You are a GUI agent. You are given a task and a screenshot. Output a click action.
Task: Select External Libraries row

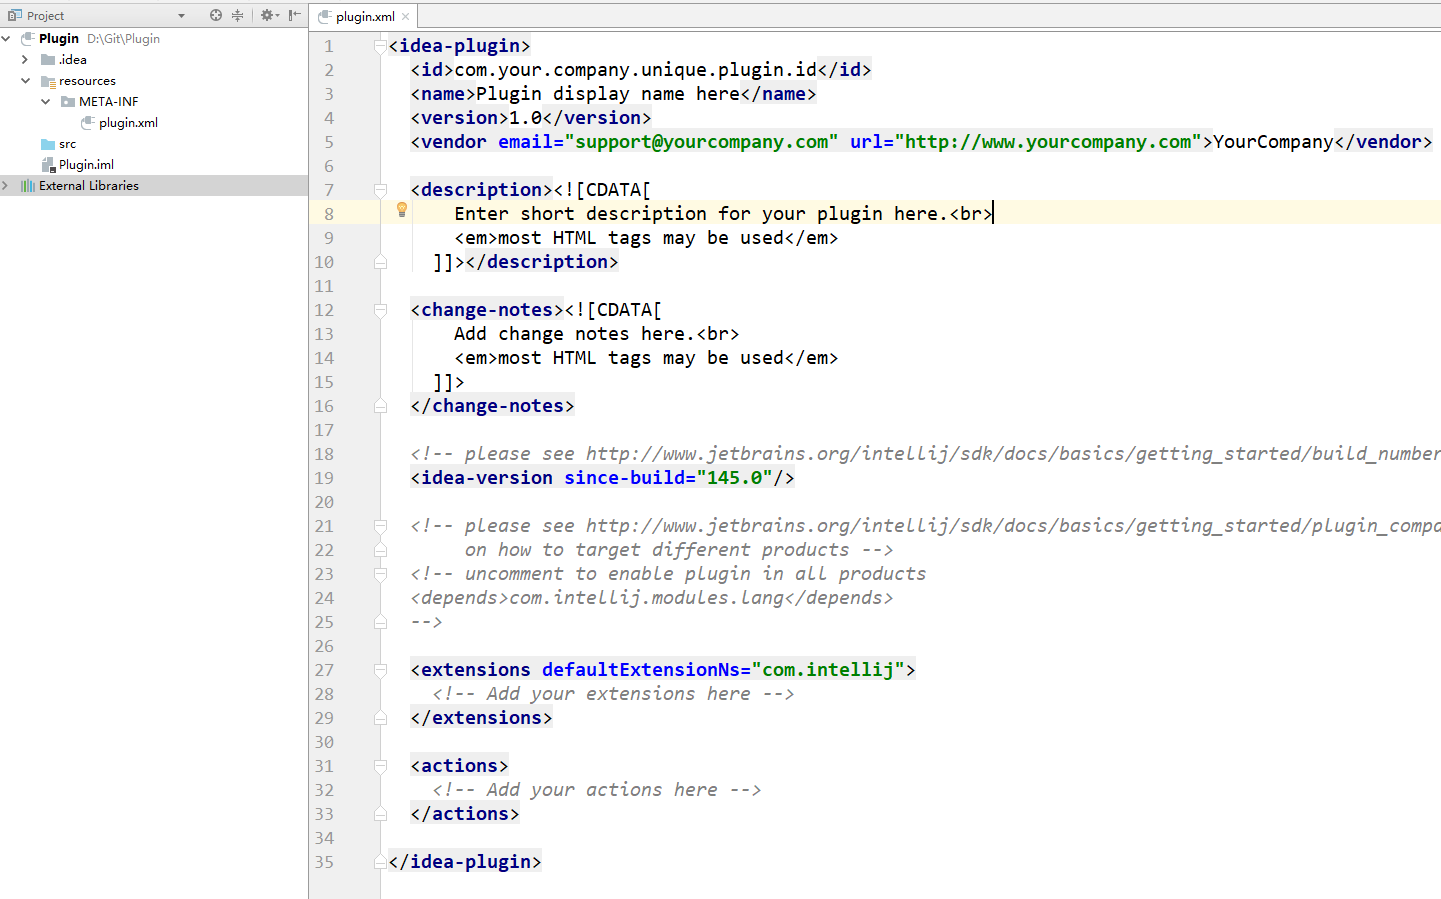(154, 186)
